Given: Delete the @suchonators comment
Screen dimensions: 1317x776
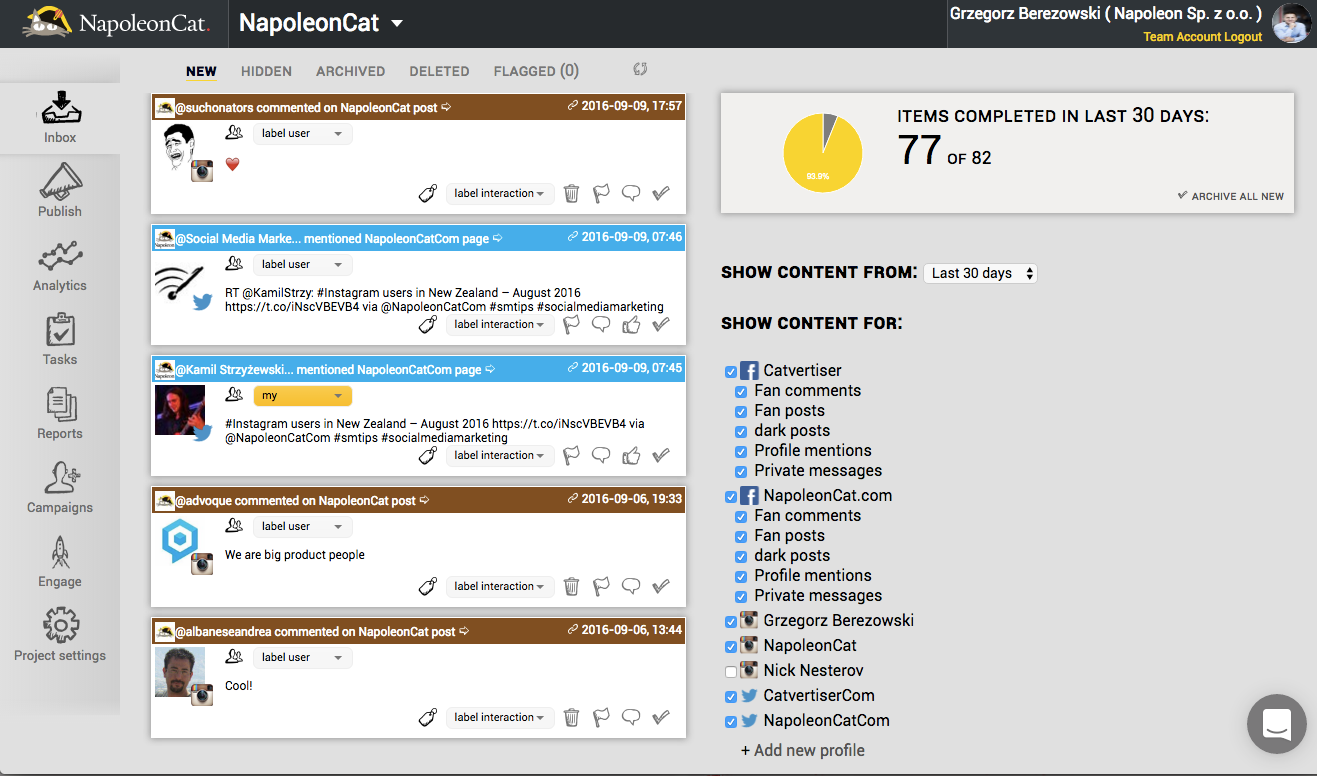Looking at the screenshot, I should (x=571, y=193).
